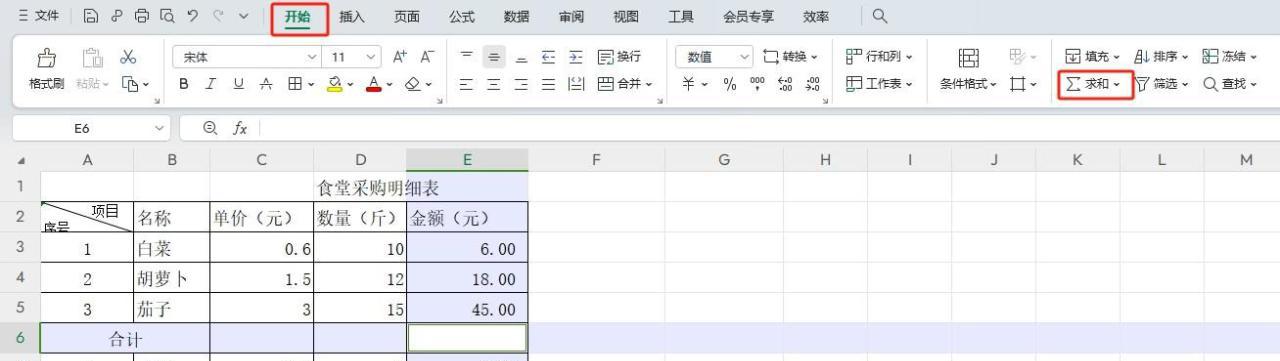Toggle Italic formatting

click(210, 85)
